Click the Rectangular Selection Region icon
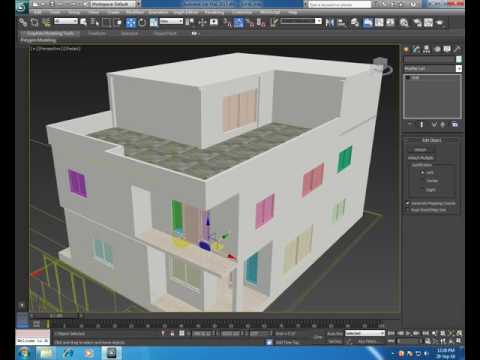Image resolution: width=480 pixels, height=360 pixels. pyautogui.click(x=106, y=22)
